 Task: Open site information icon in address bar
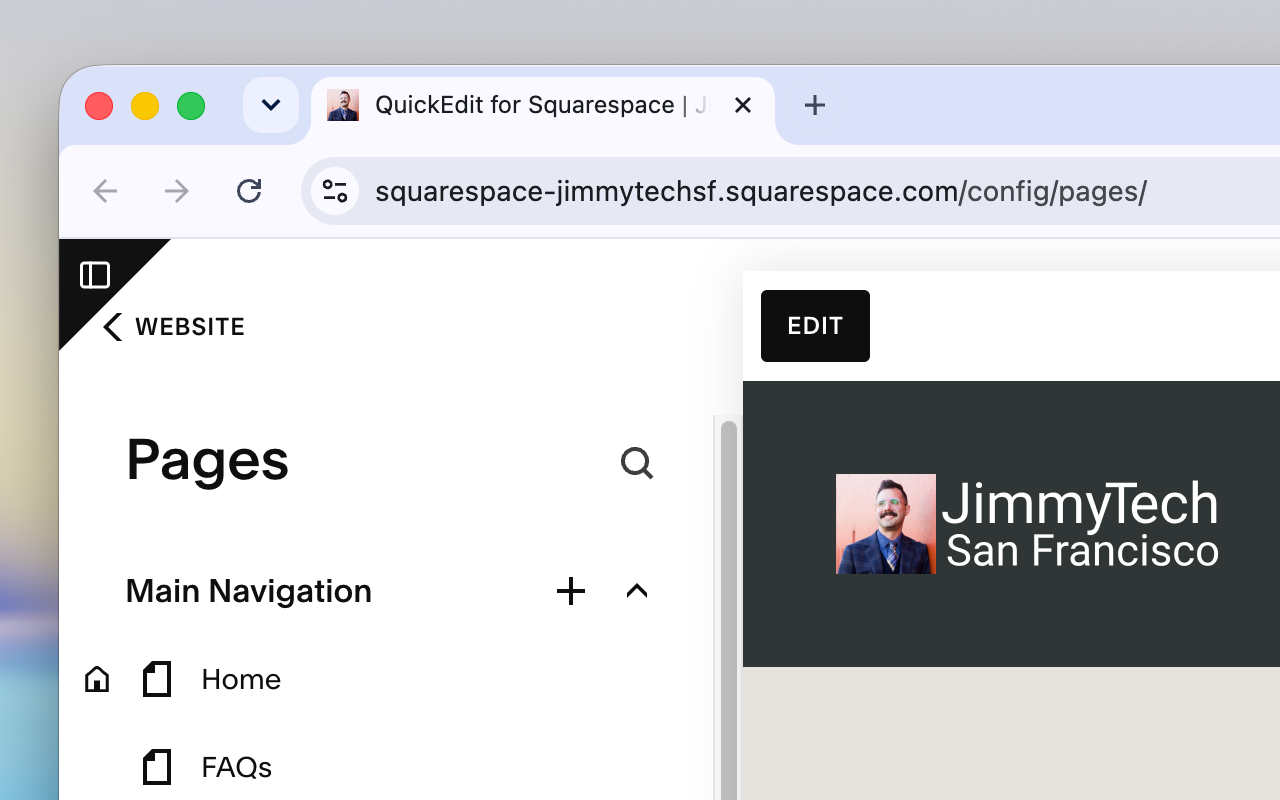pyautogui.click(x=335, y=191)
